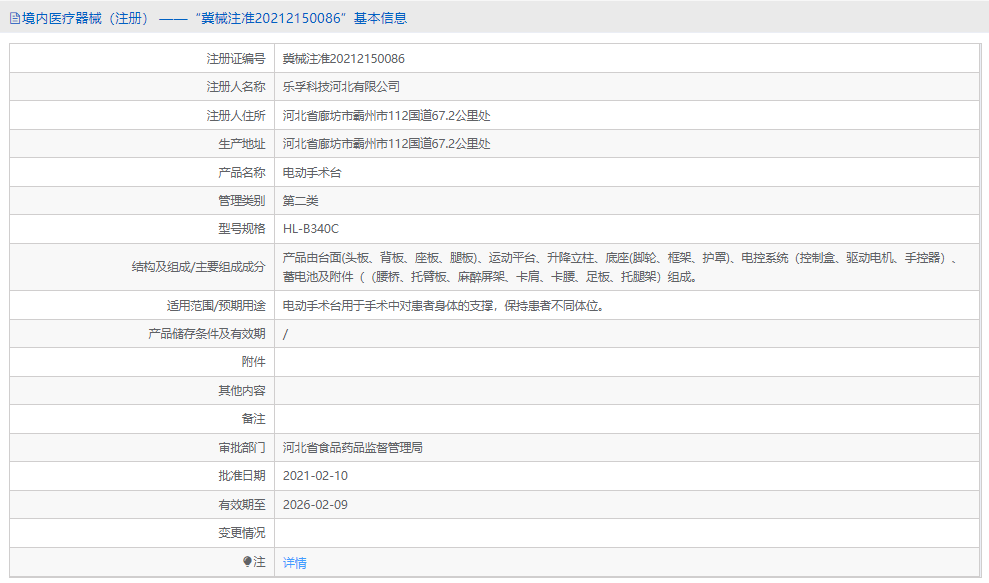This screenshot has width=989, height=583.
Task: Click the 产品储存条件及有效期 label
Action: [x=207, y=334]
